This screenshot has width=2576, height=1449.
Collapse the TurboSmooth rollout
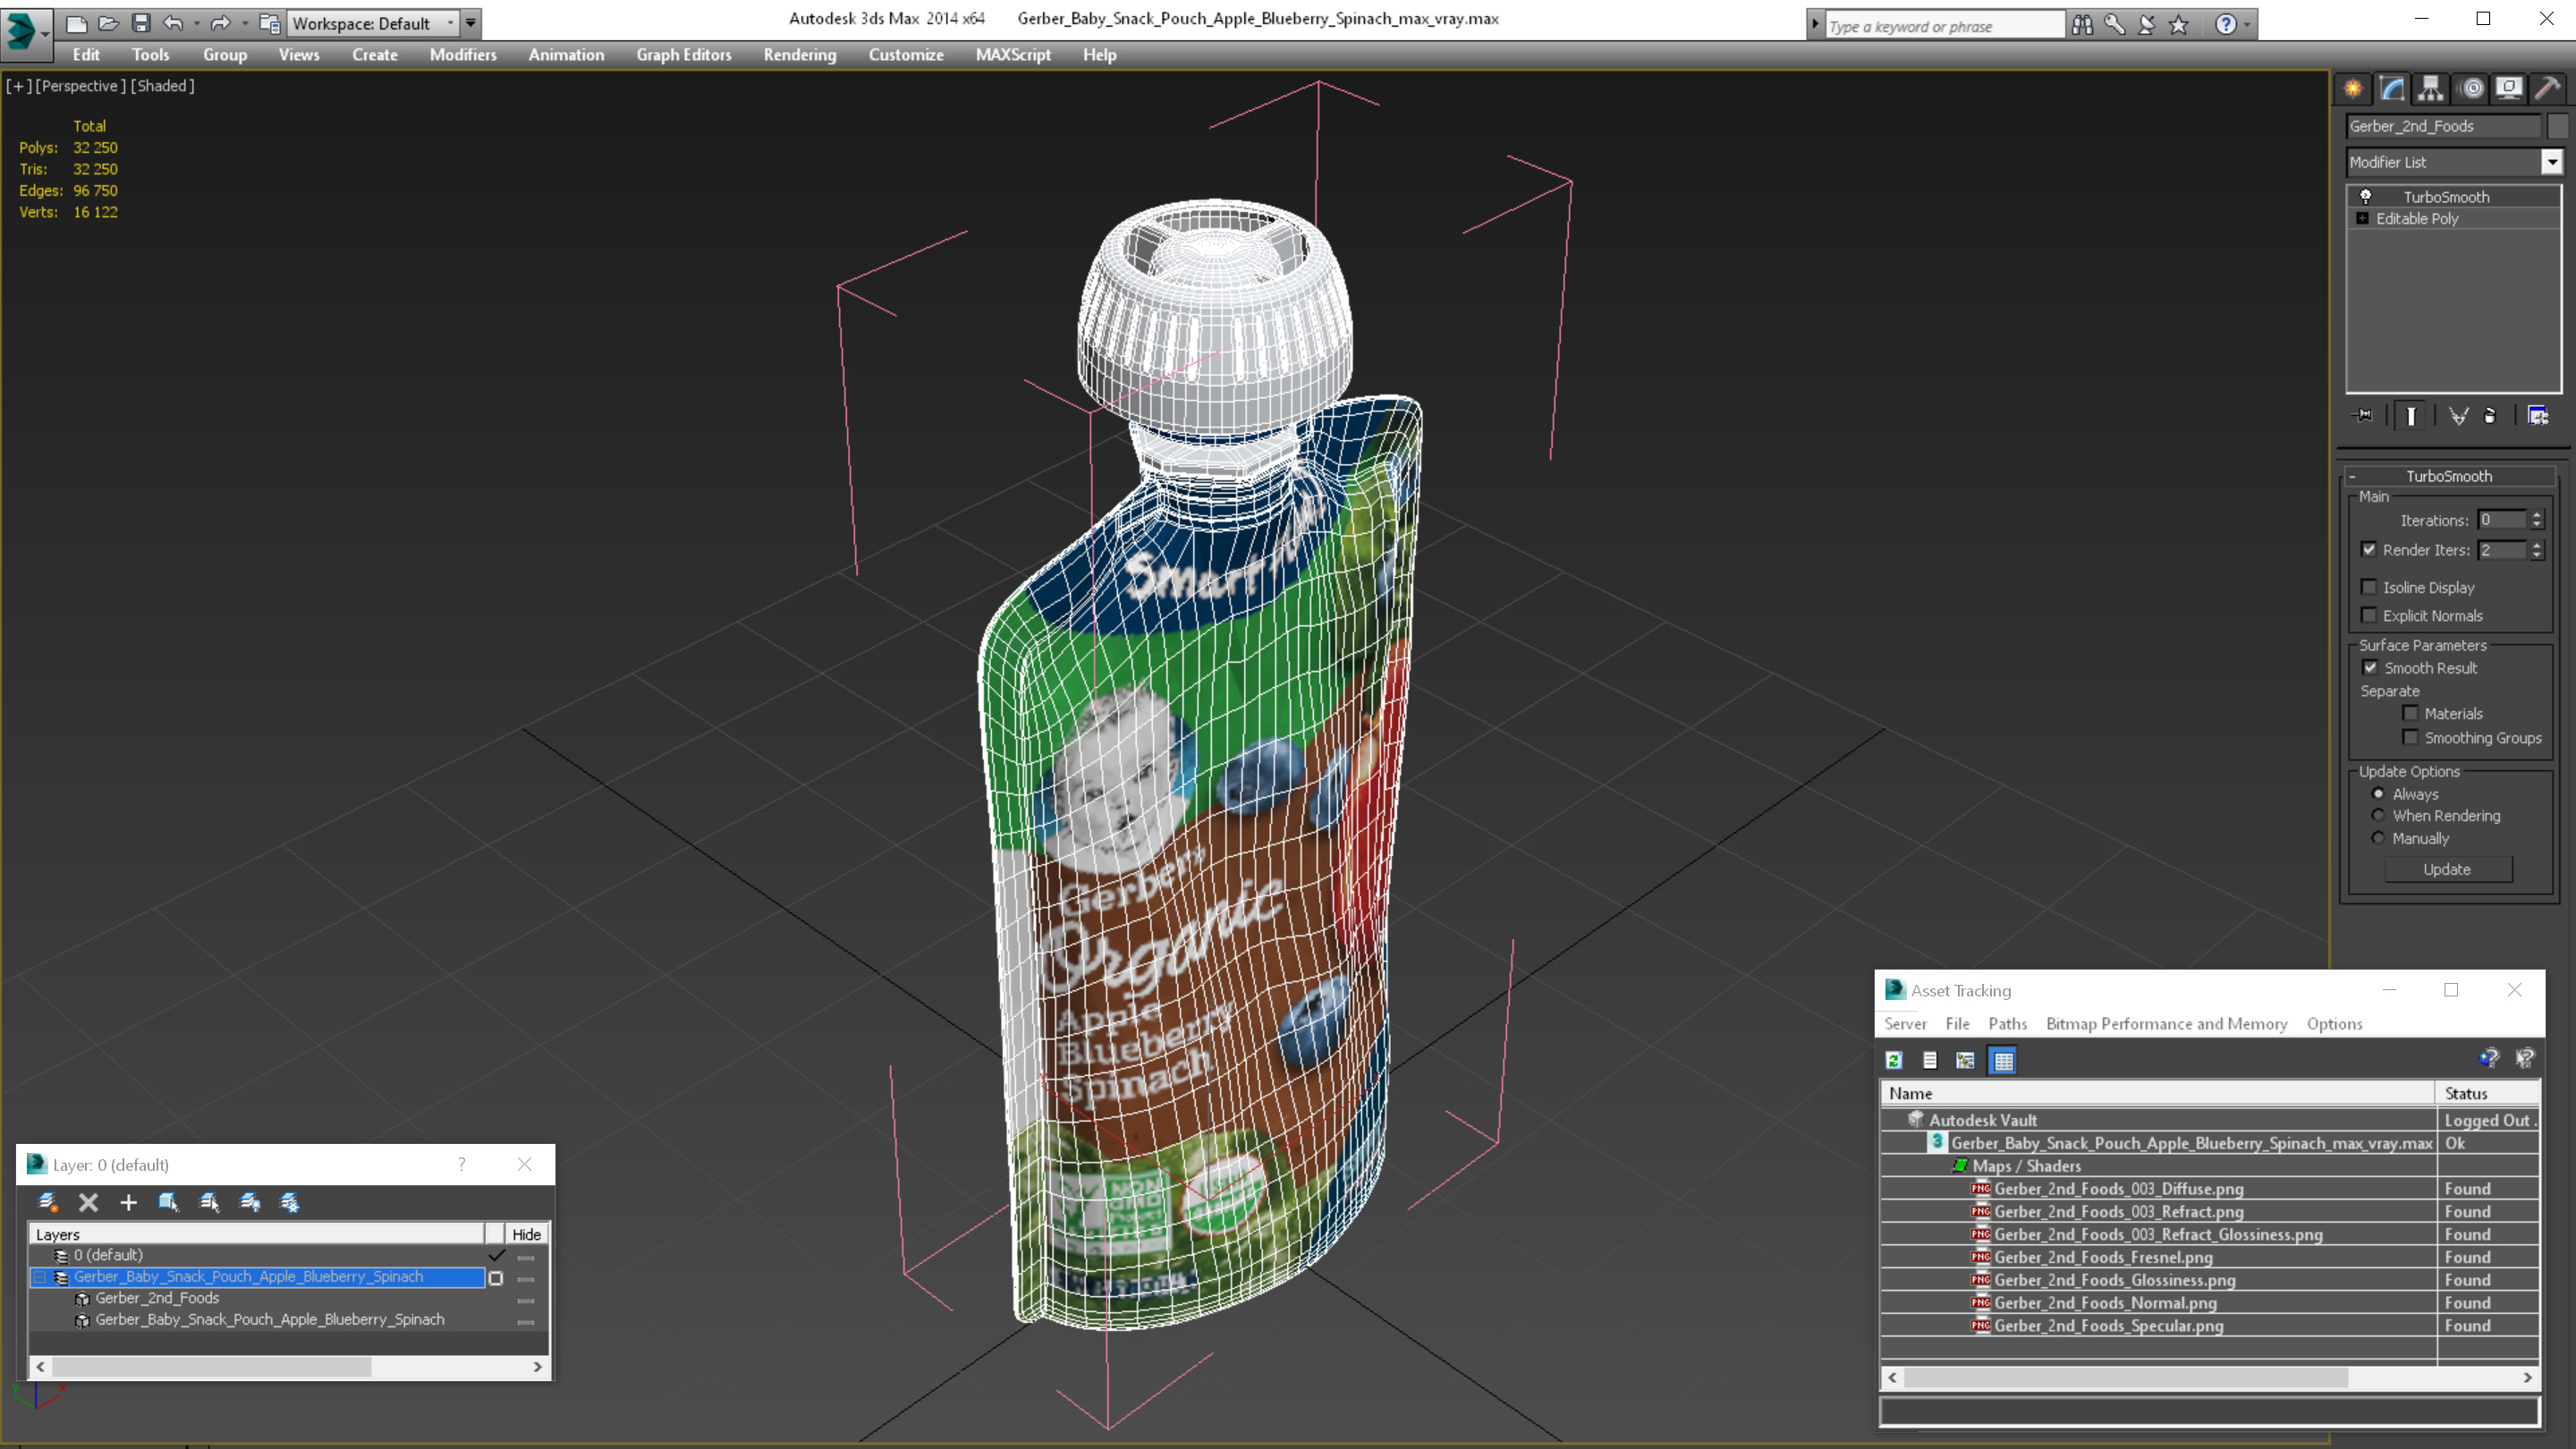click(x=2352, y=476)
